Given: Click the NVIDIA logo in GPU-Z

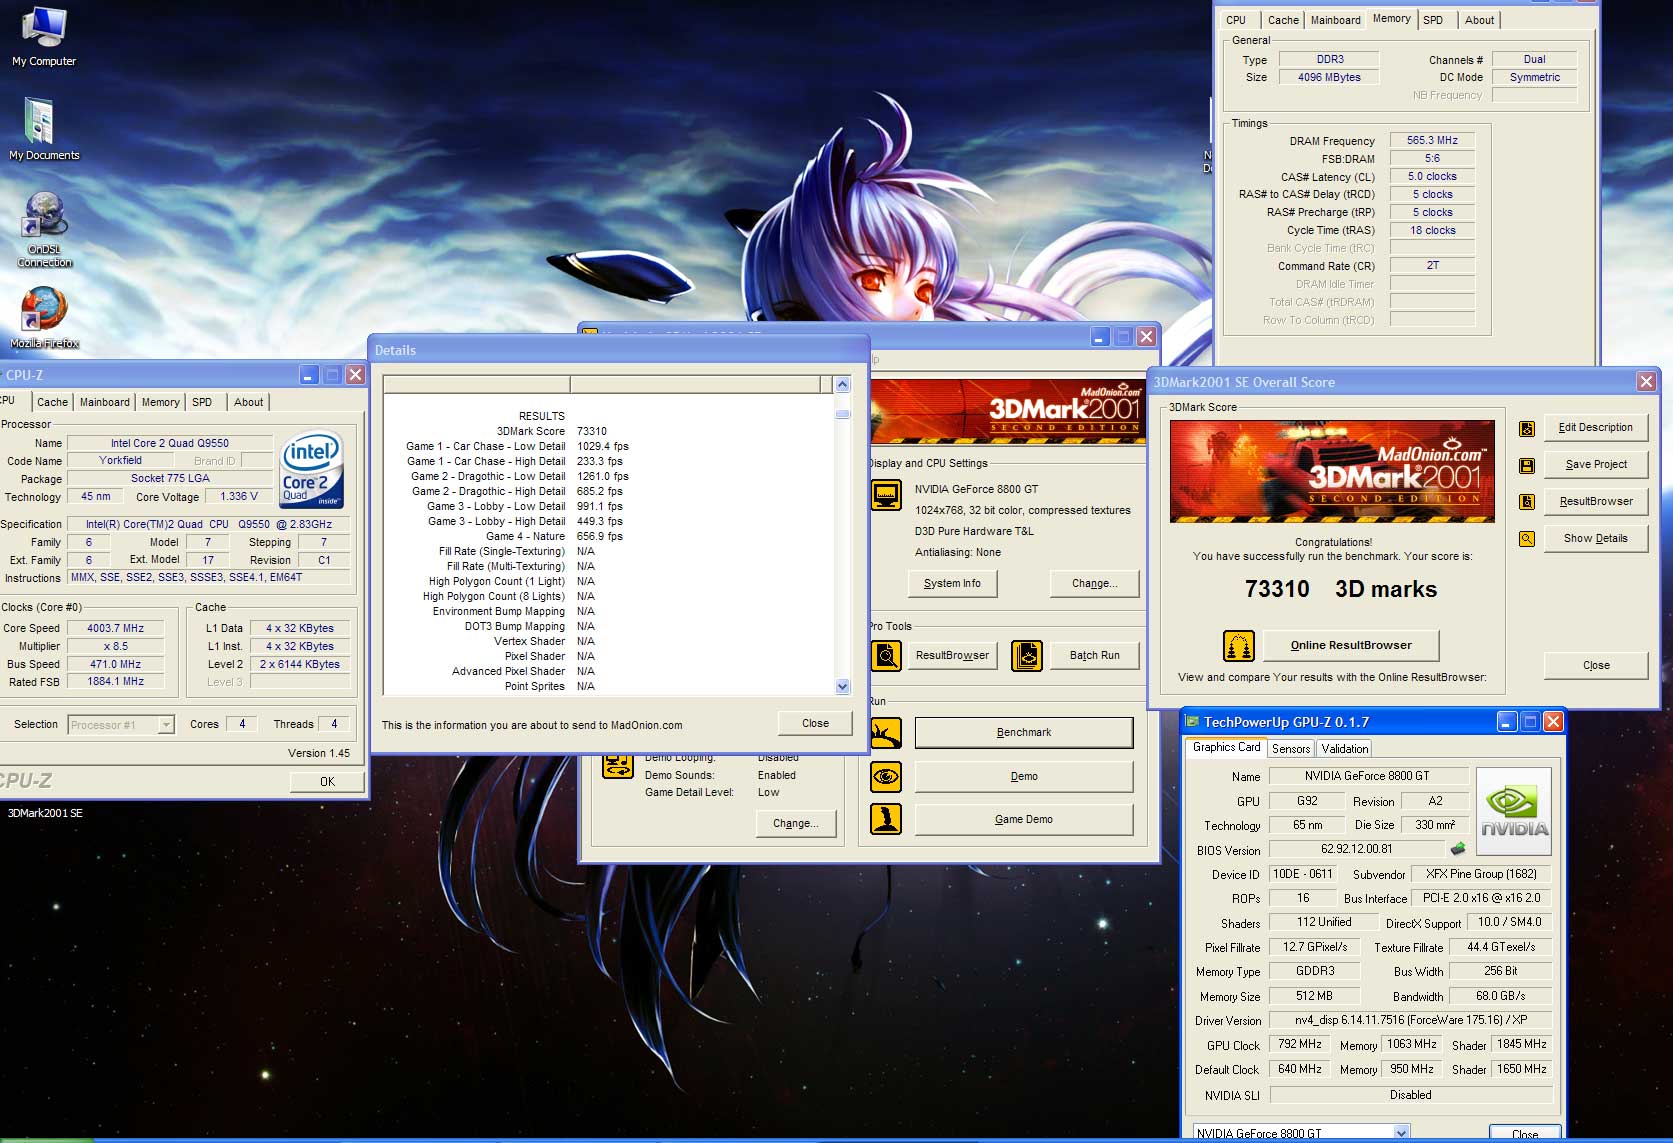Looking at the screenshot, I should pos(1514,811).
